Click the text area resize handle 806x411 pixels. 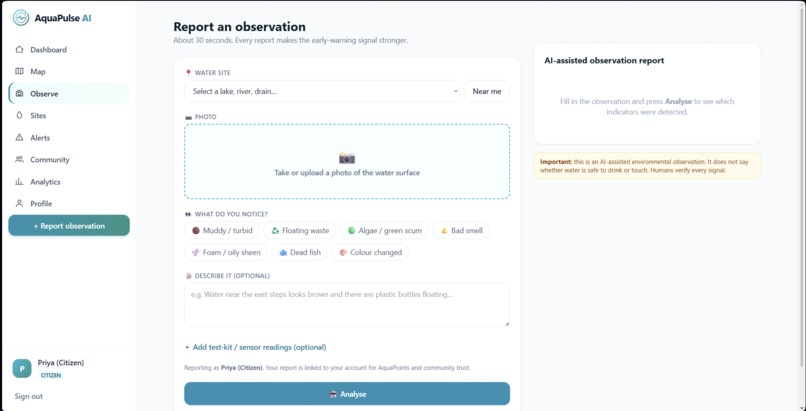[x=507, y=323]
